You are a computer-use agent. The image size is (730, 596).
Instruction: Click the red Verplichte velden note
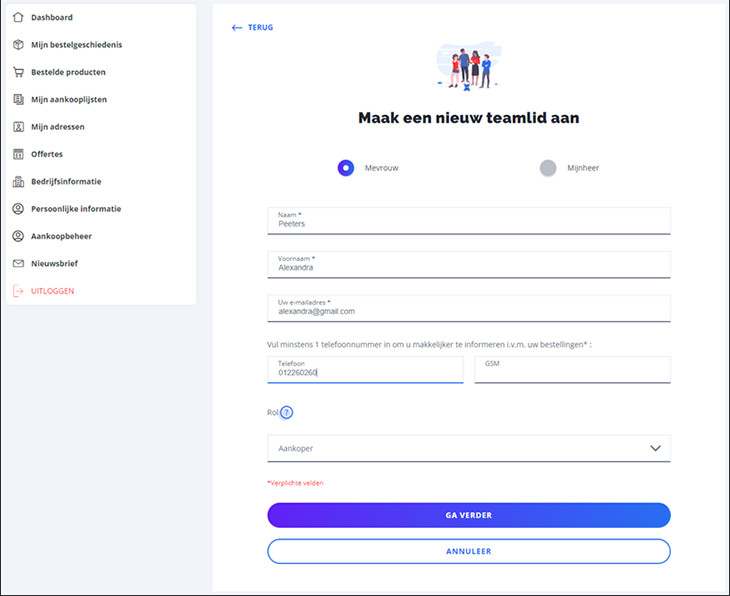295,483
